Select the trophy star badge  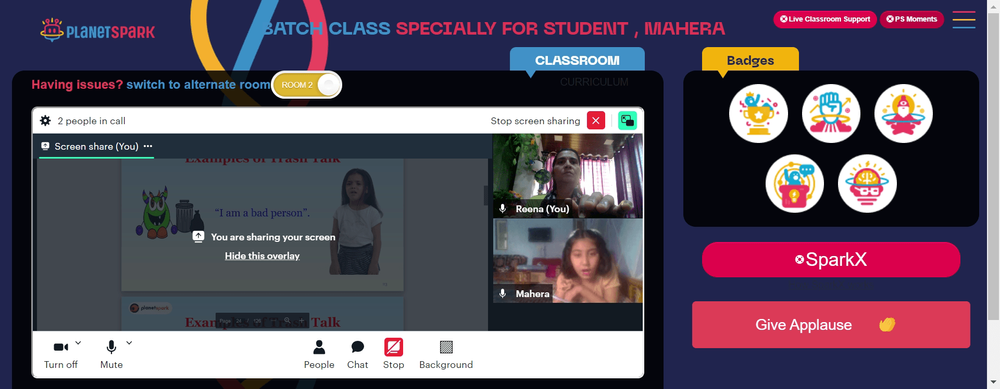pyautogui.click(x=758, y=114)
